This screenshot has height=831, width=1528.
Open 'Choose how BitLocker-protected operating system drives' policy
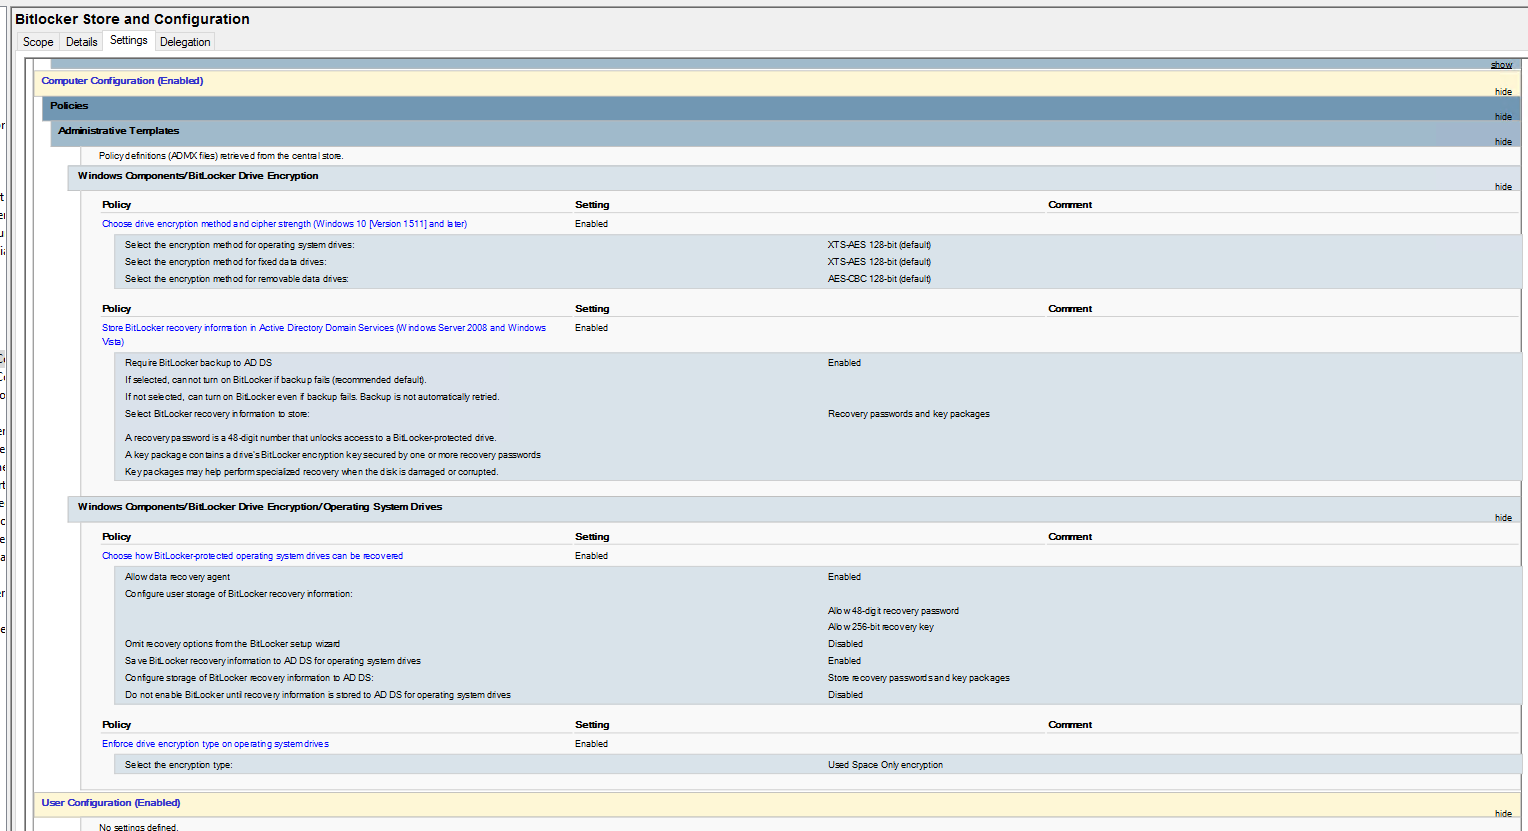tap(252, 556)
